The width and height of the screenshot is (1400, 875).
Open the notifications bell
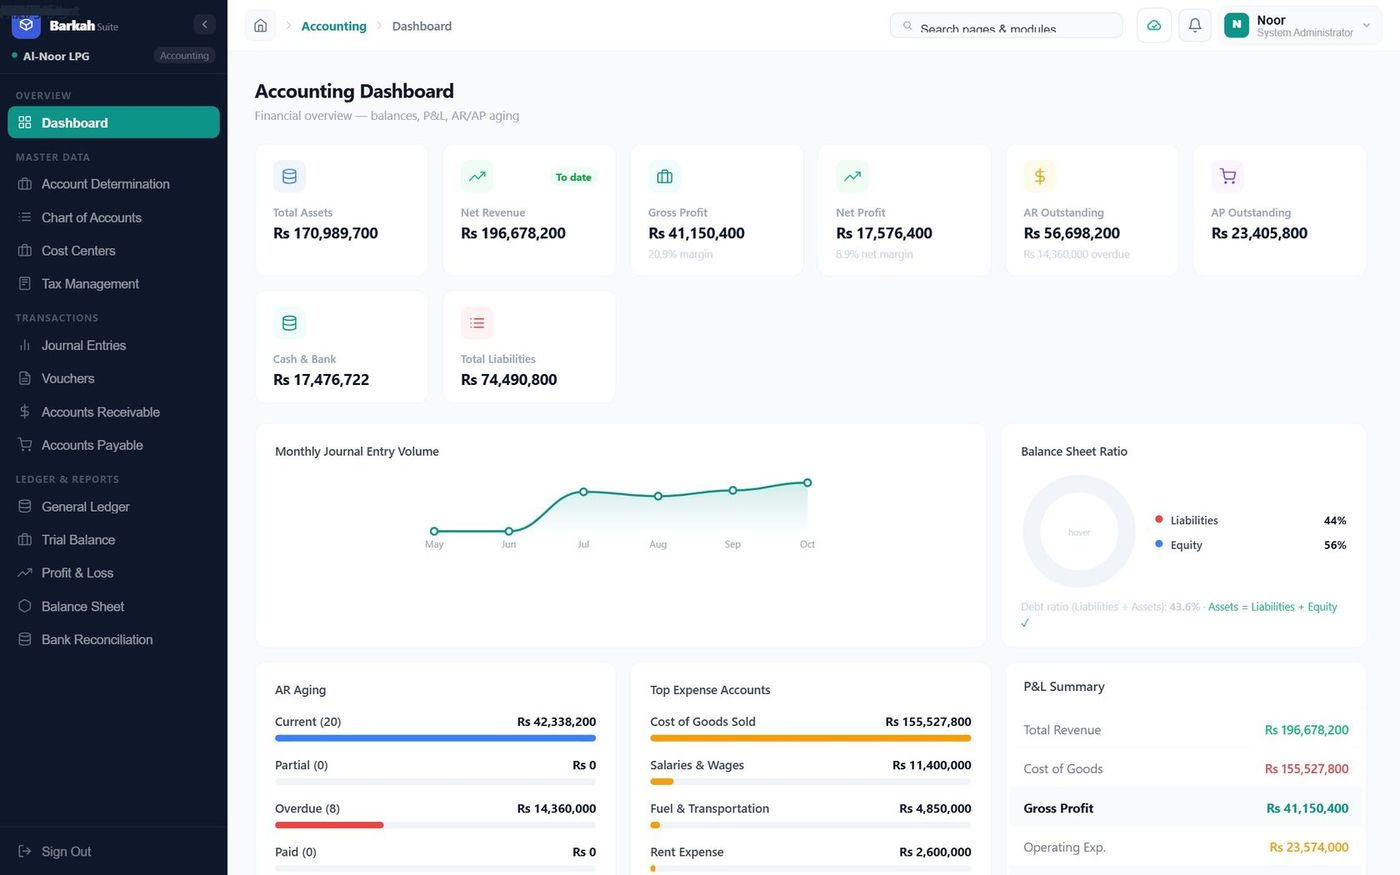point(1195,26)
